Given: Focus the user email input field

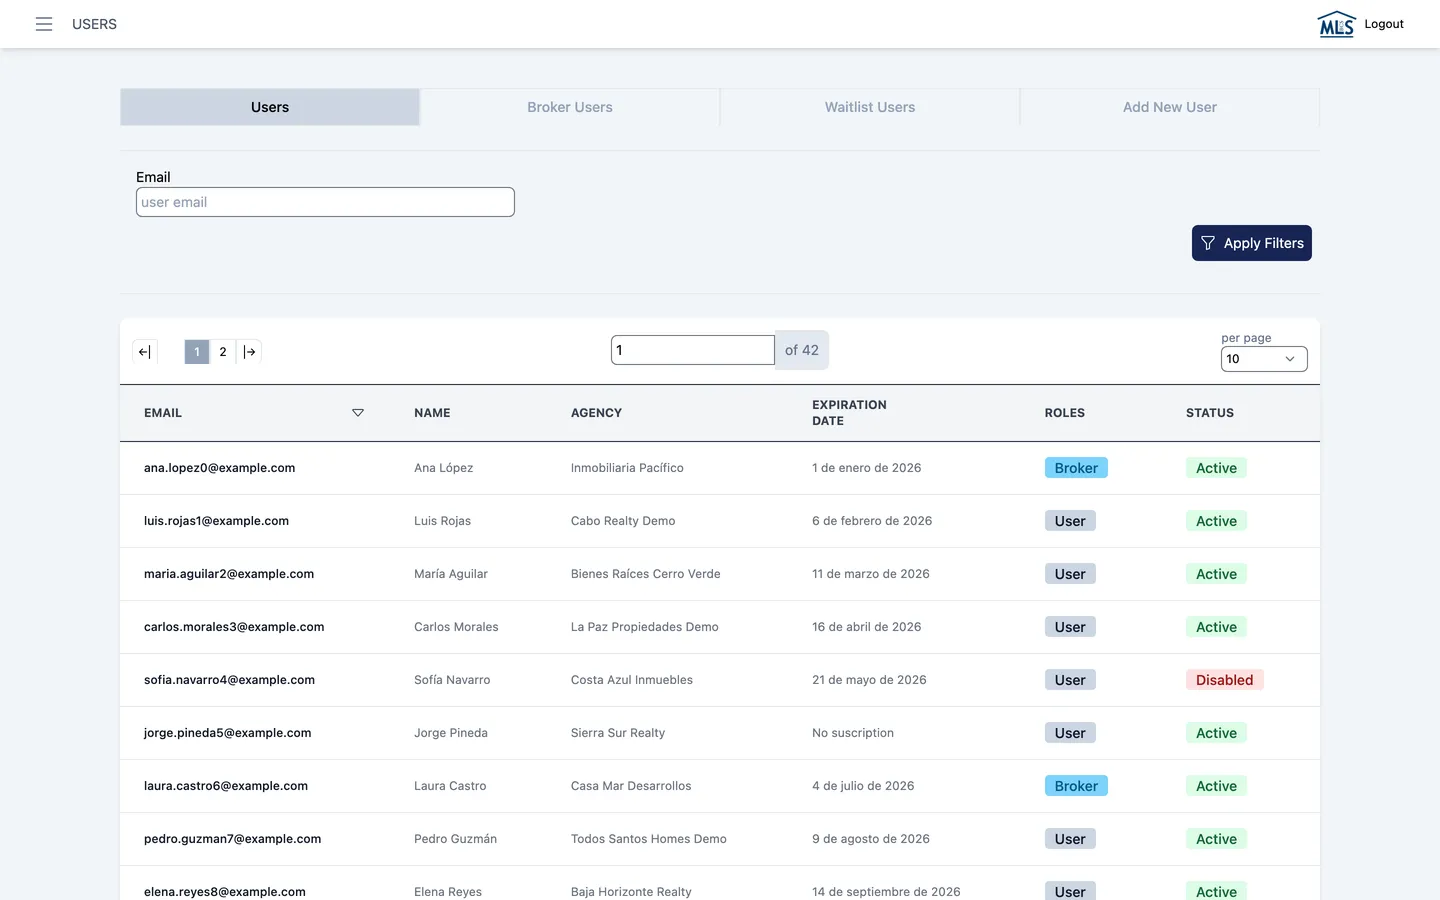Looking at the screenshot, I should (325, 202).
